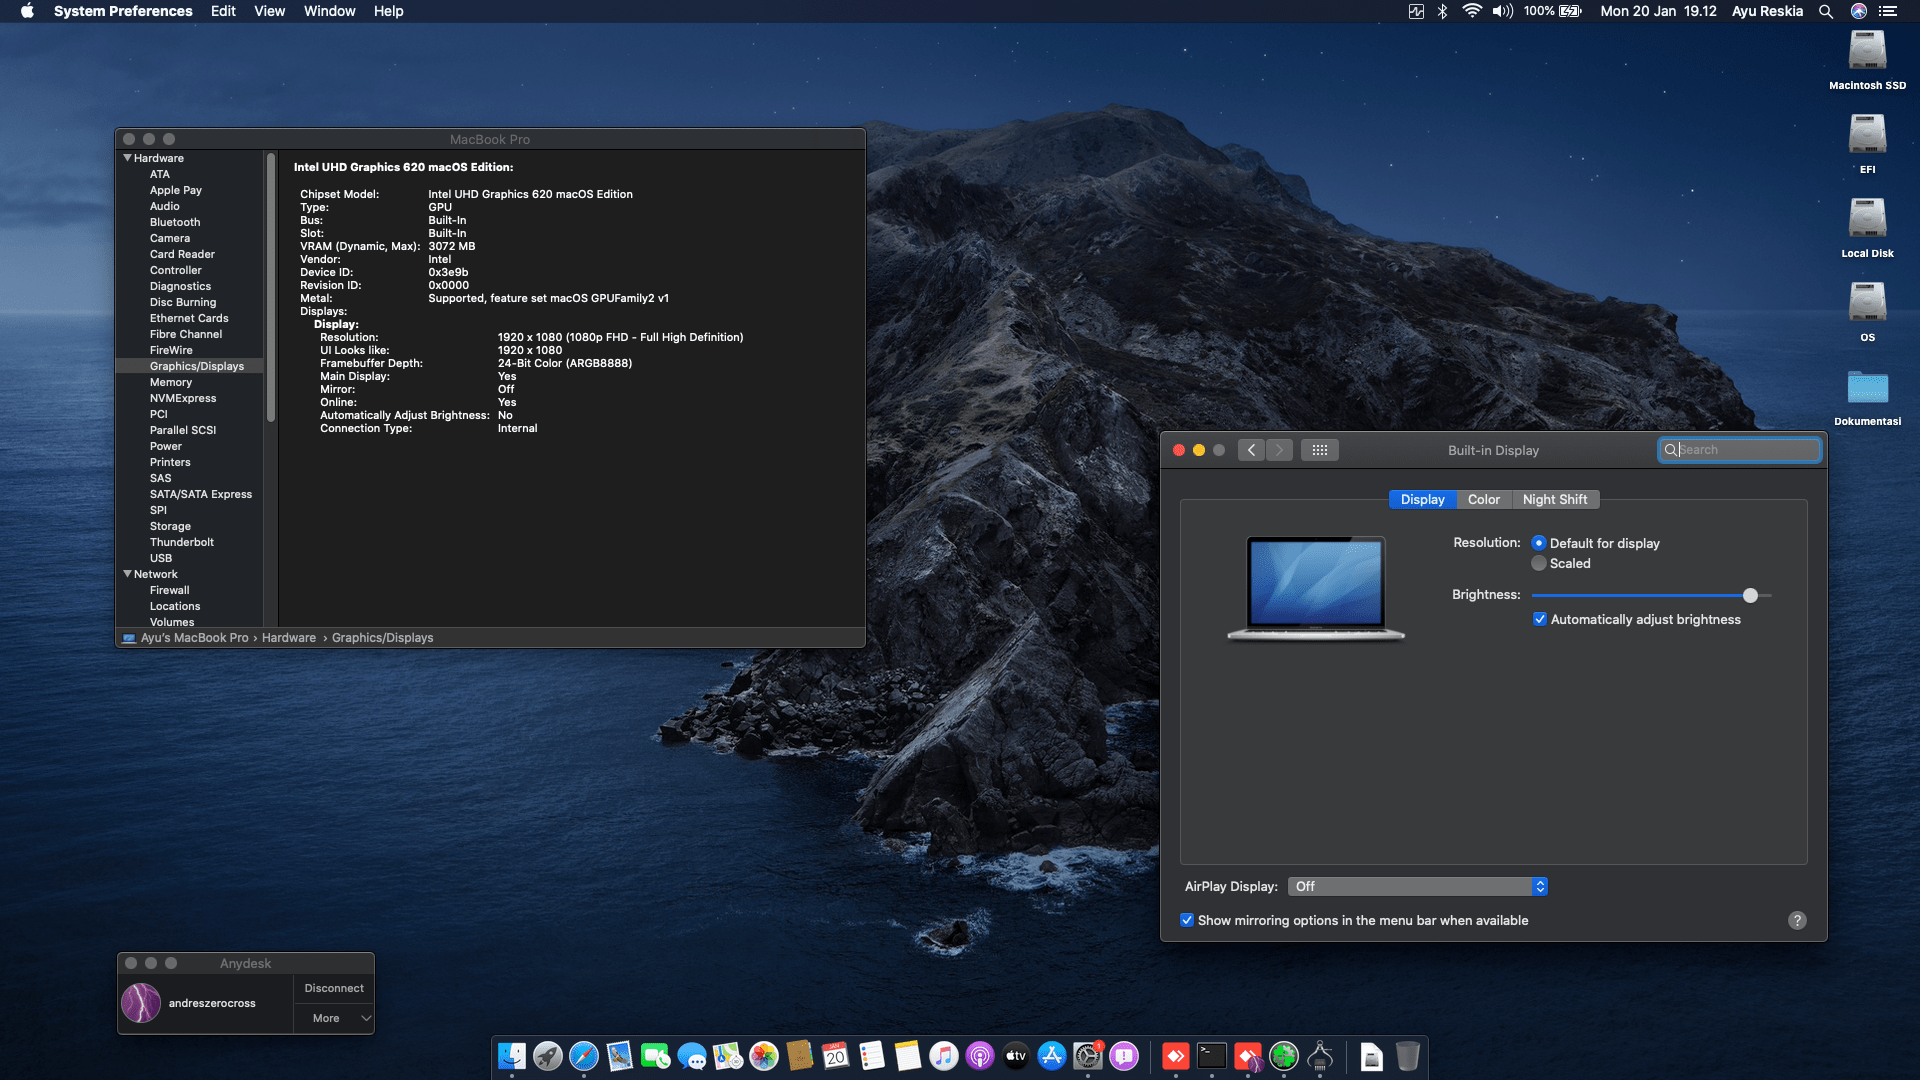Collapse the Hardware tree section
The width and height of the screenshot is (1920, 1080).
click(x=127, y=158)
